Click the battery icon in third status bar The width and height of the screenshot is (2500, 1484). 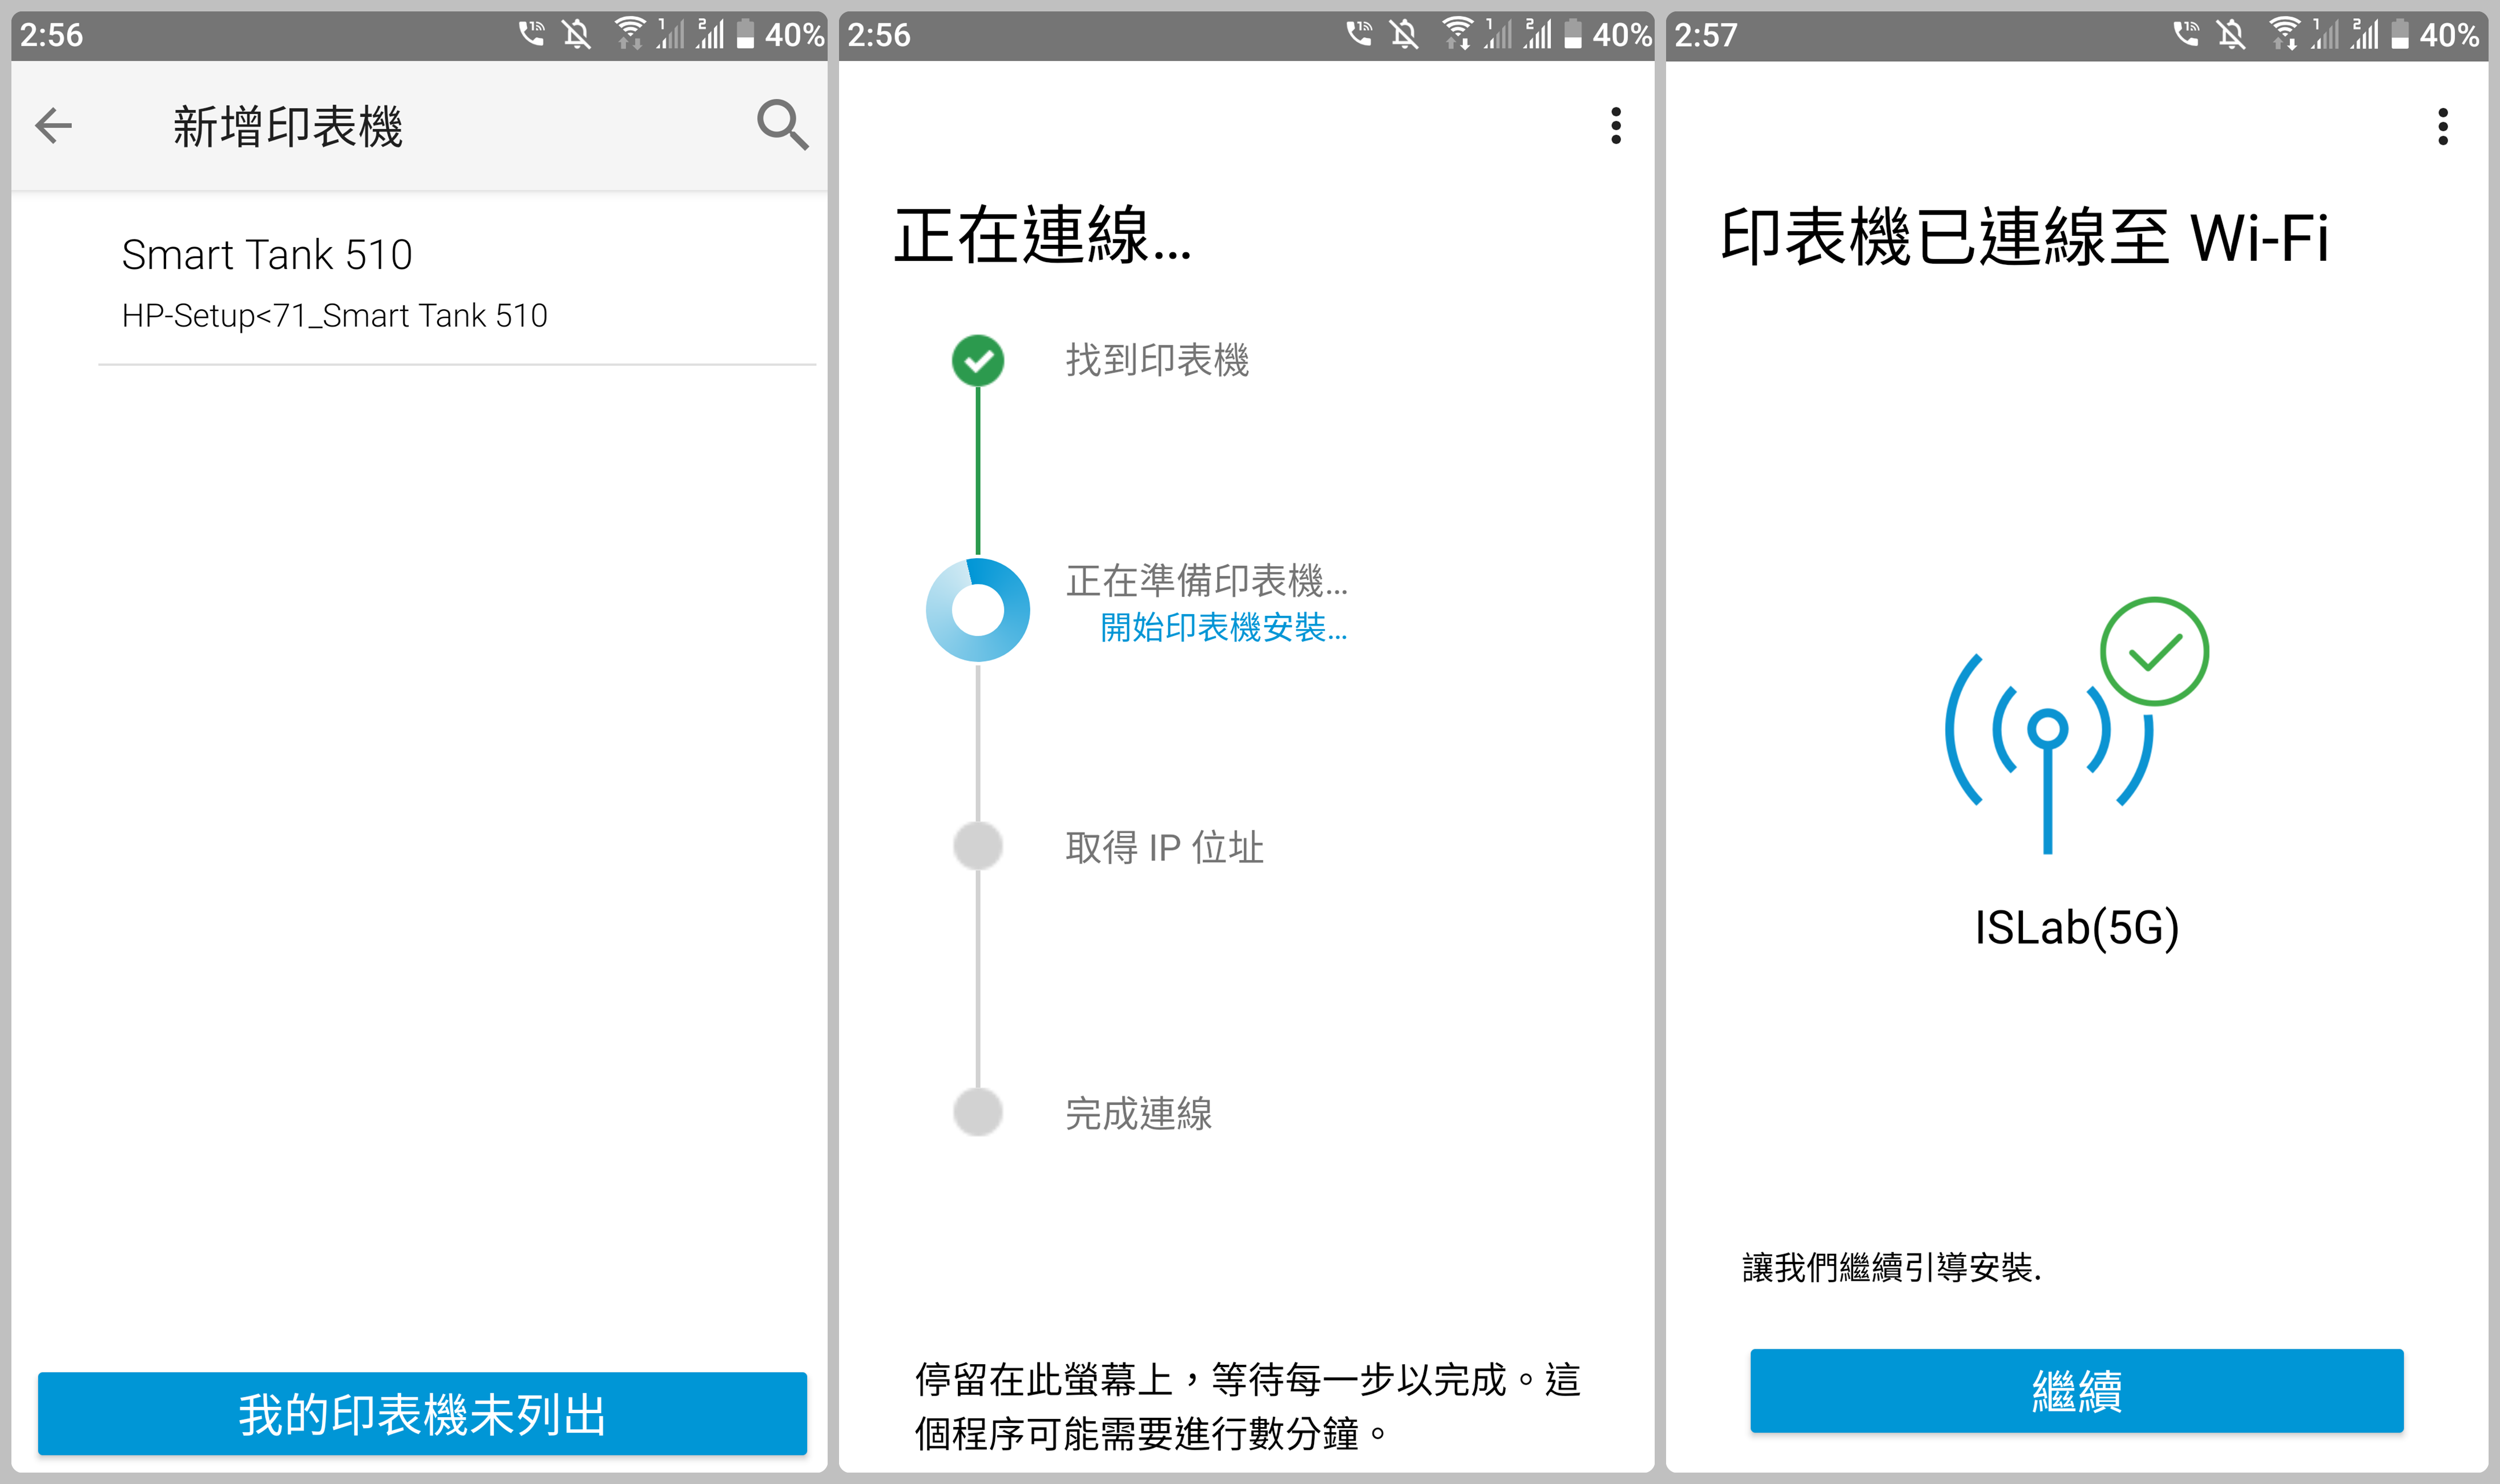point(2400,34)
